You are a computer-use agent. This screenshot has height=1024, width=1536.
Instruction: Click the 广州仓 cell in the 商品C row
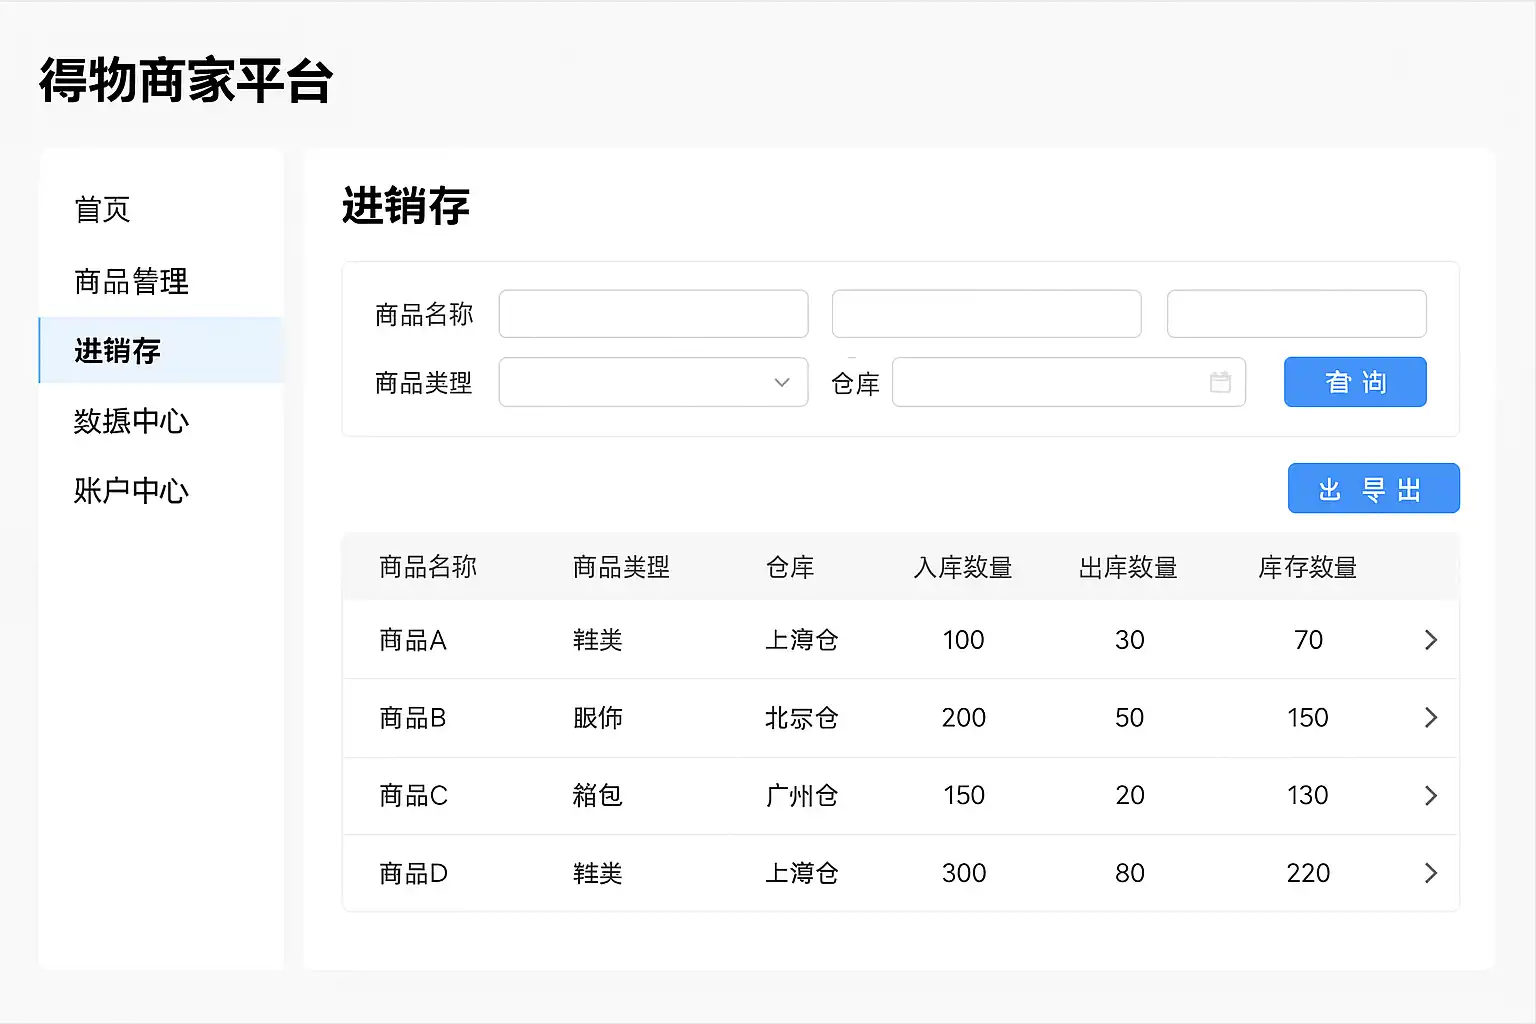click(802, 796)
